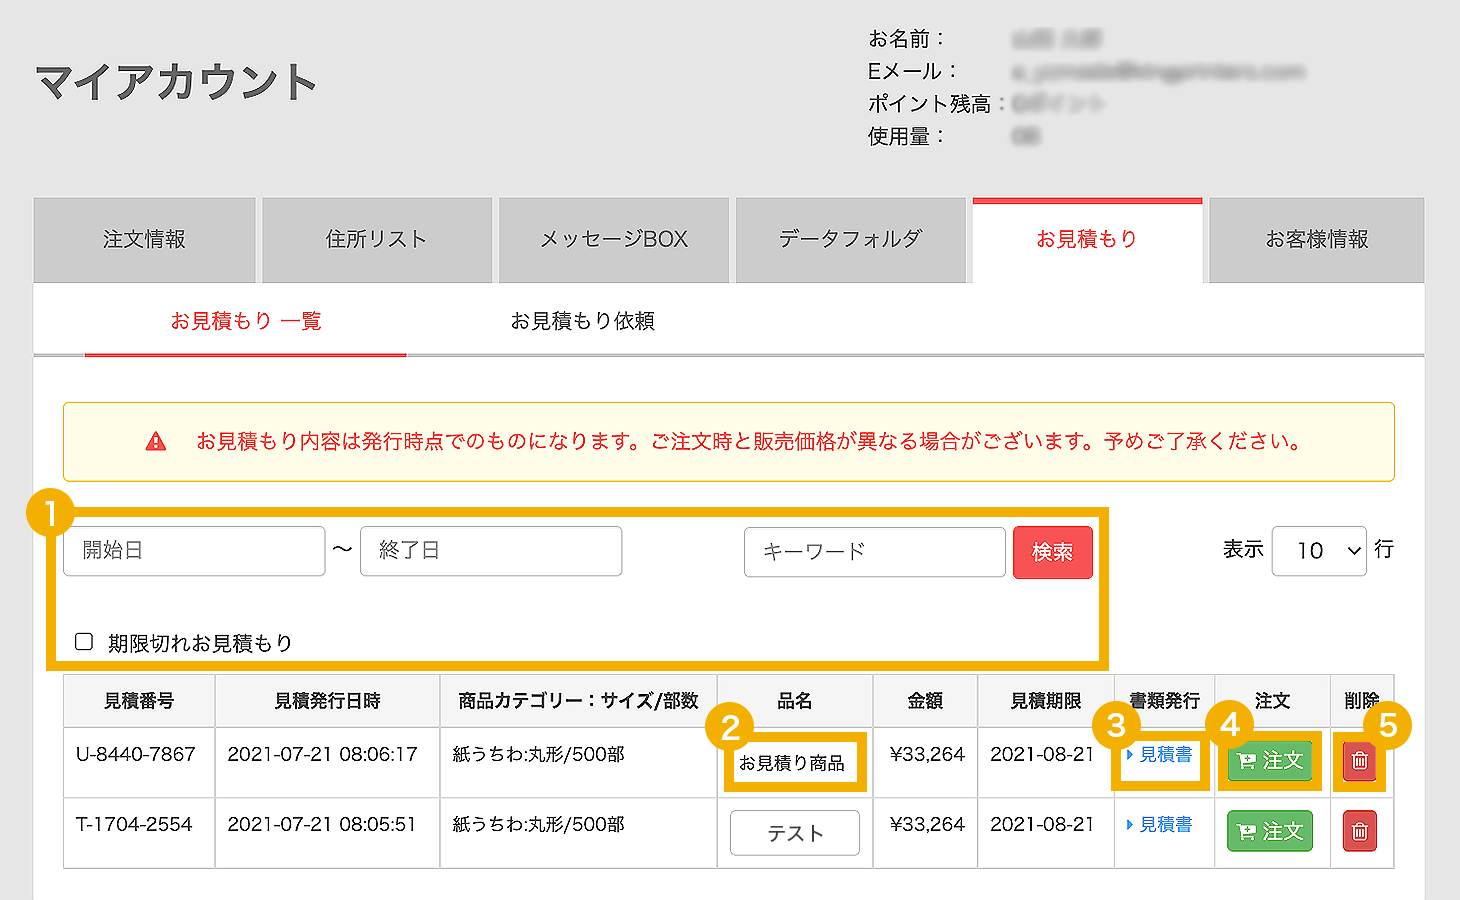Open the メッセージBOX tab
Image resolution: width=1460 pixels, height=900 pixels.
click(x=613, y=240)
